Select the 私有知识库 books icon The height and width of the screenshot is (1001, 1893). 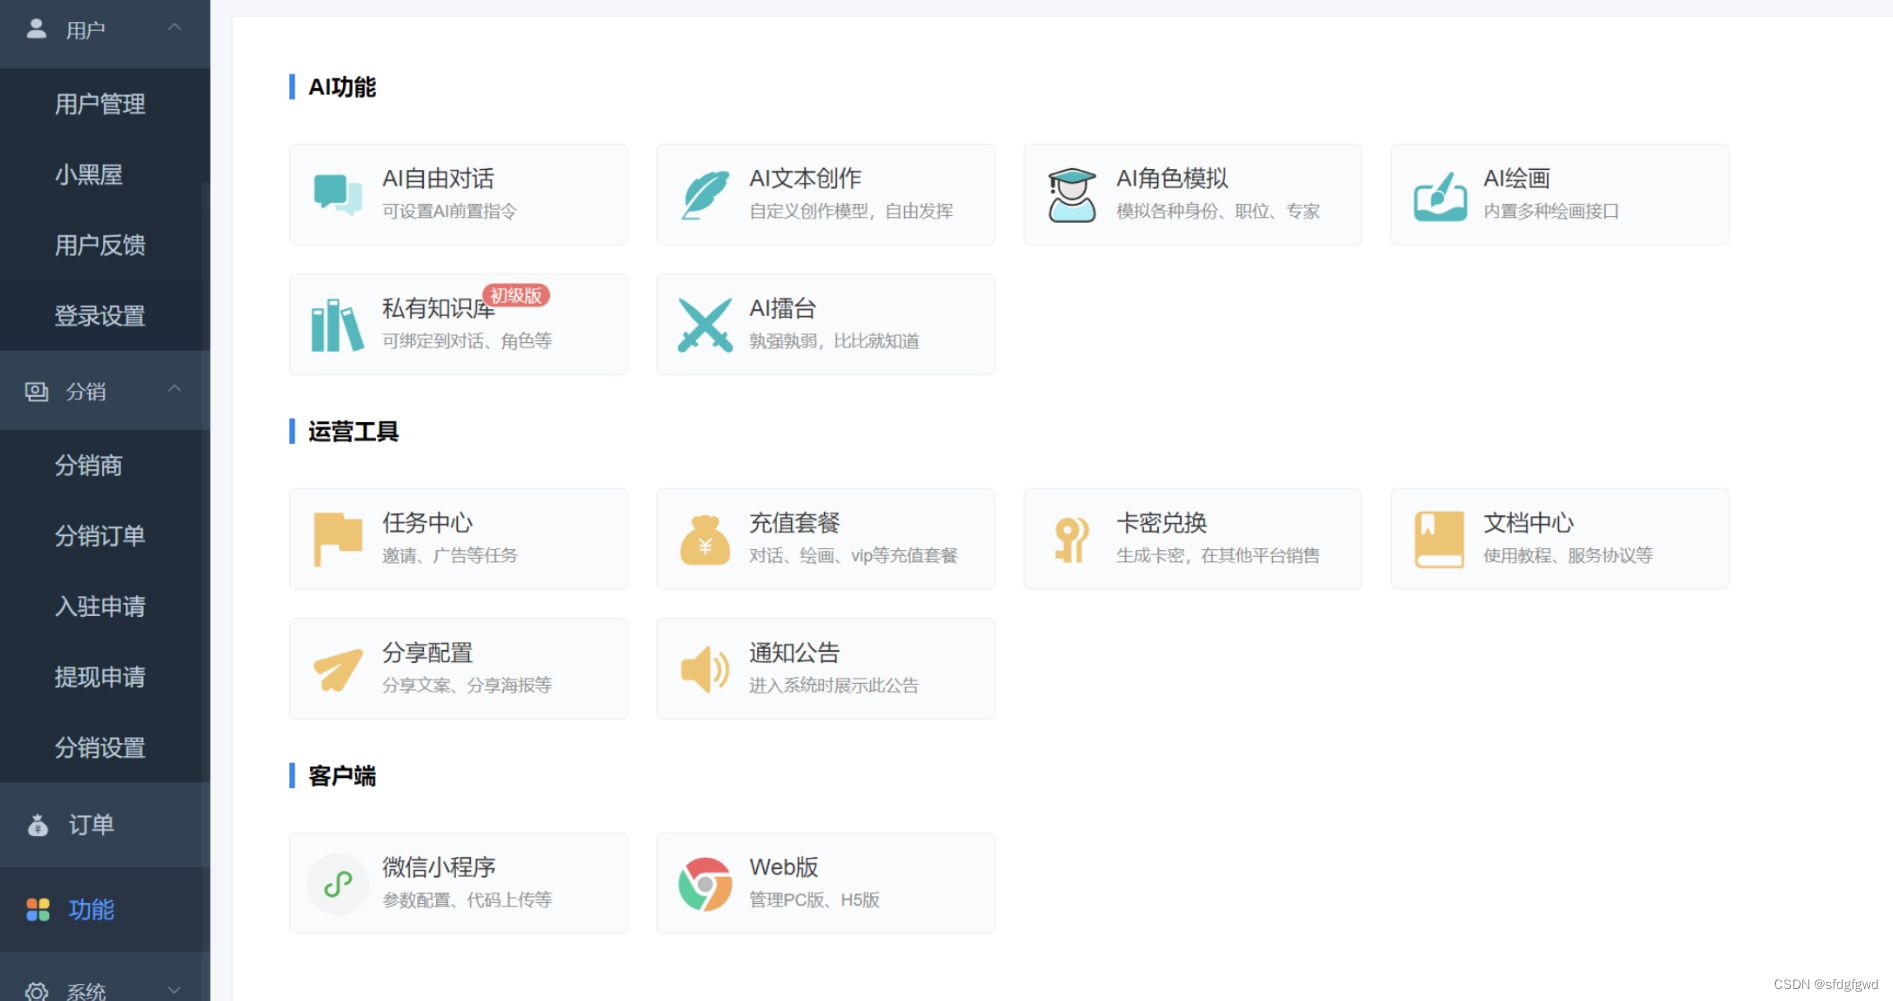pos(336,323)
